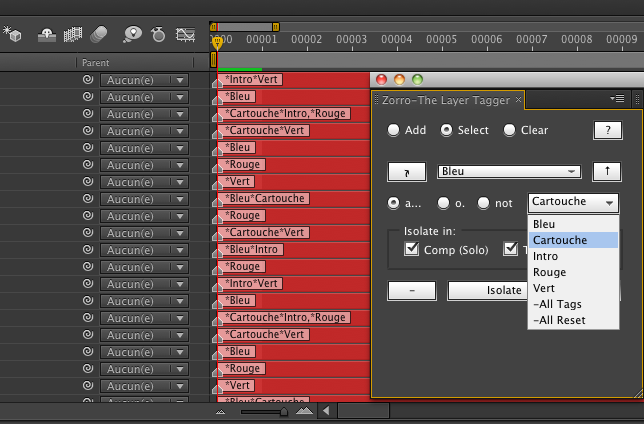Enable the Comp (Solo) checkbox
The height and width of the screenshot is (424, 644).
(411, 249)
